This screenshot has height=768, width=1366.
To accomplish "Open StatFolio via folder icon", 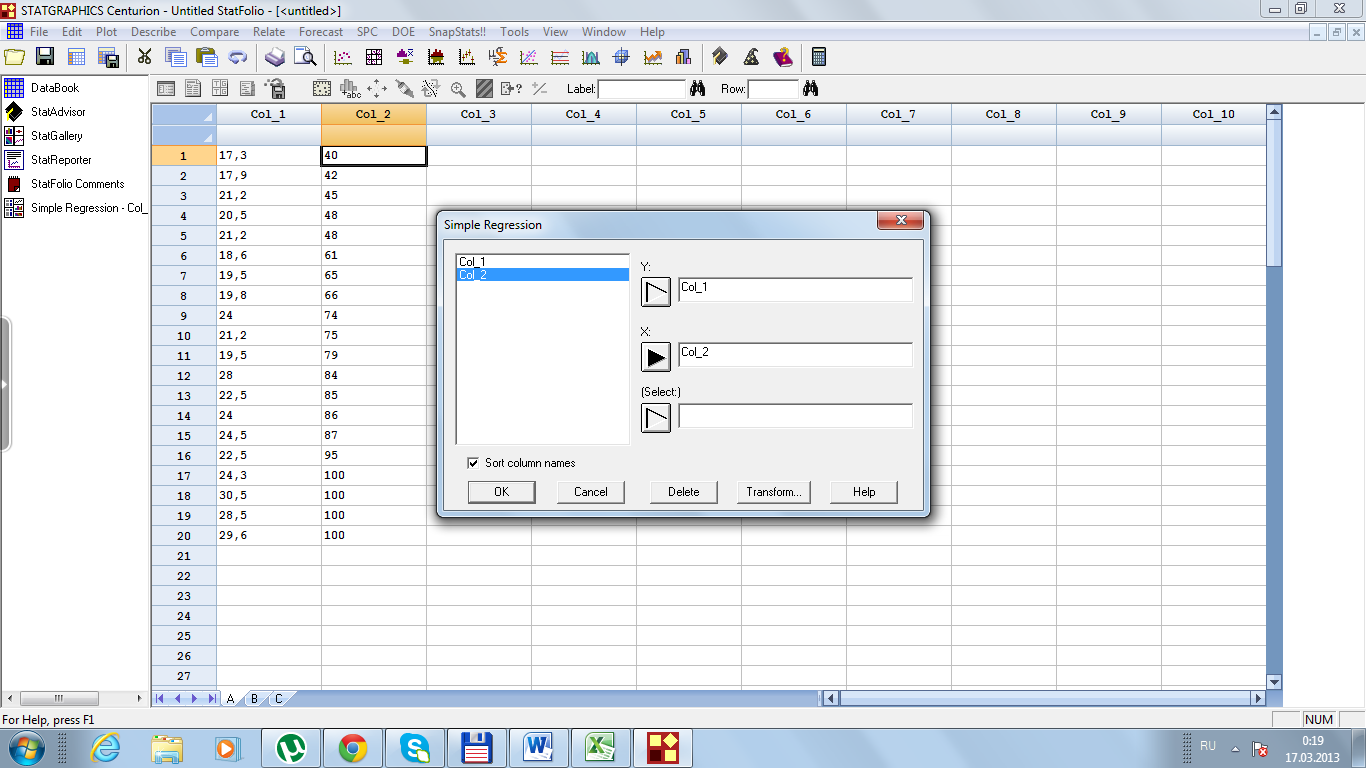I will click(x=15, y=57).
